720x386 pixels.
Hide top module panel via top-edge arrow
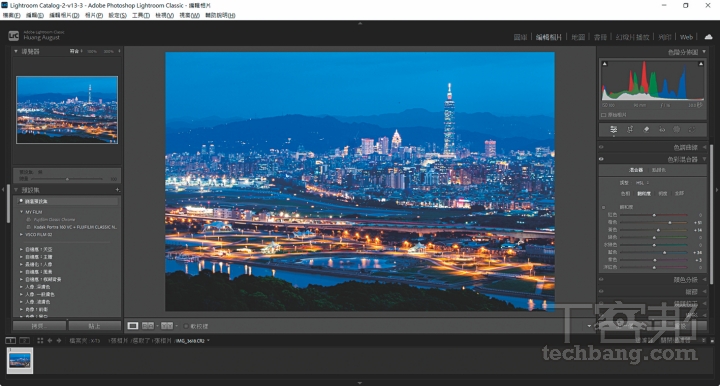(x=360, y=23)
